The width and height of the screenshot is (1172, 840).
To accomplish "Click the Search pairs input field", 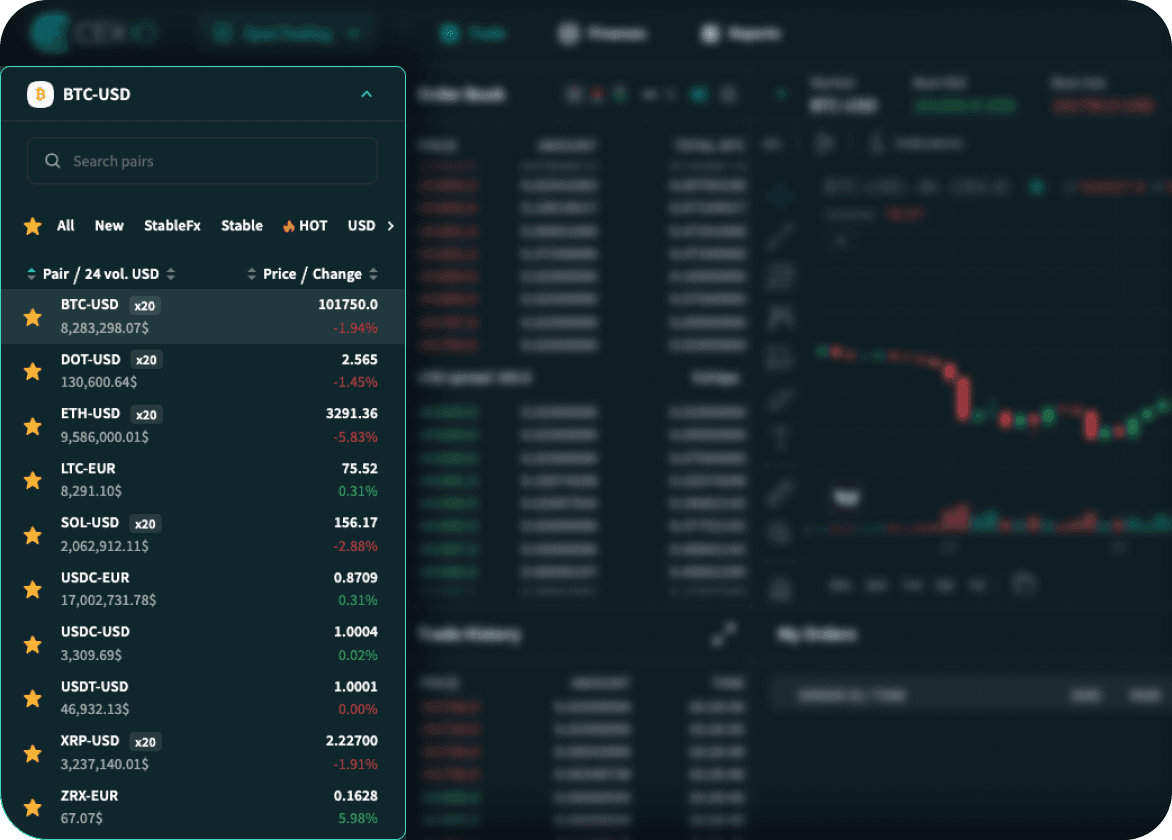I will coord(202,161).
